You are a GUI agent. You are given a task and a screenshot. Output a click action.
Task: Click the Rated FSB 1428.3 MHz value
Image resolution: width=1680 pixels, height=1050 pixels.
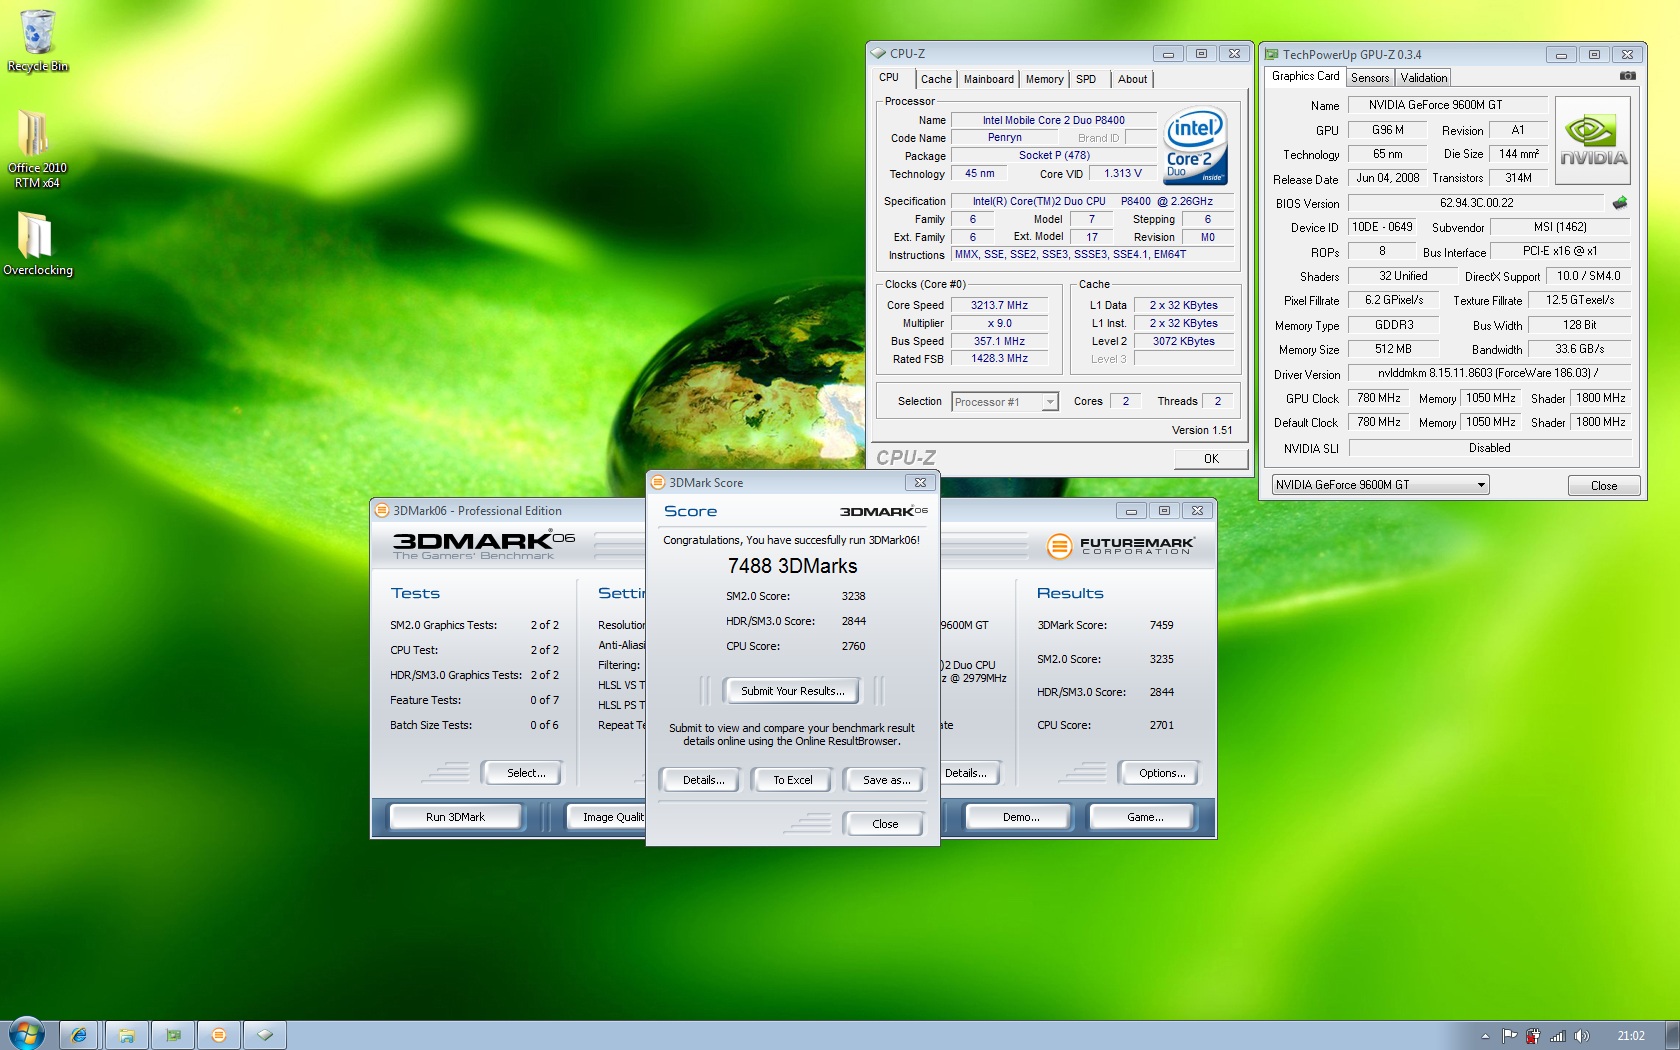[x=999, y=359]
